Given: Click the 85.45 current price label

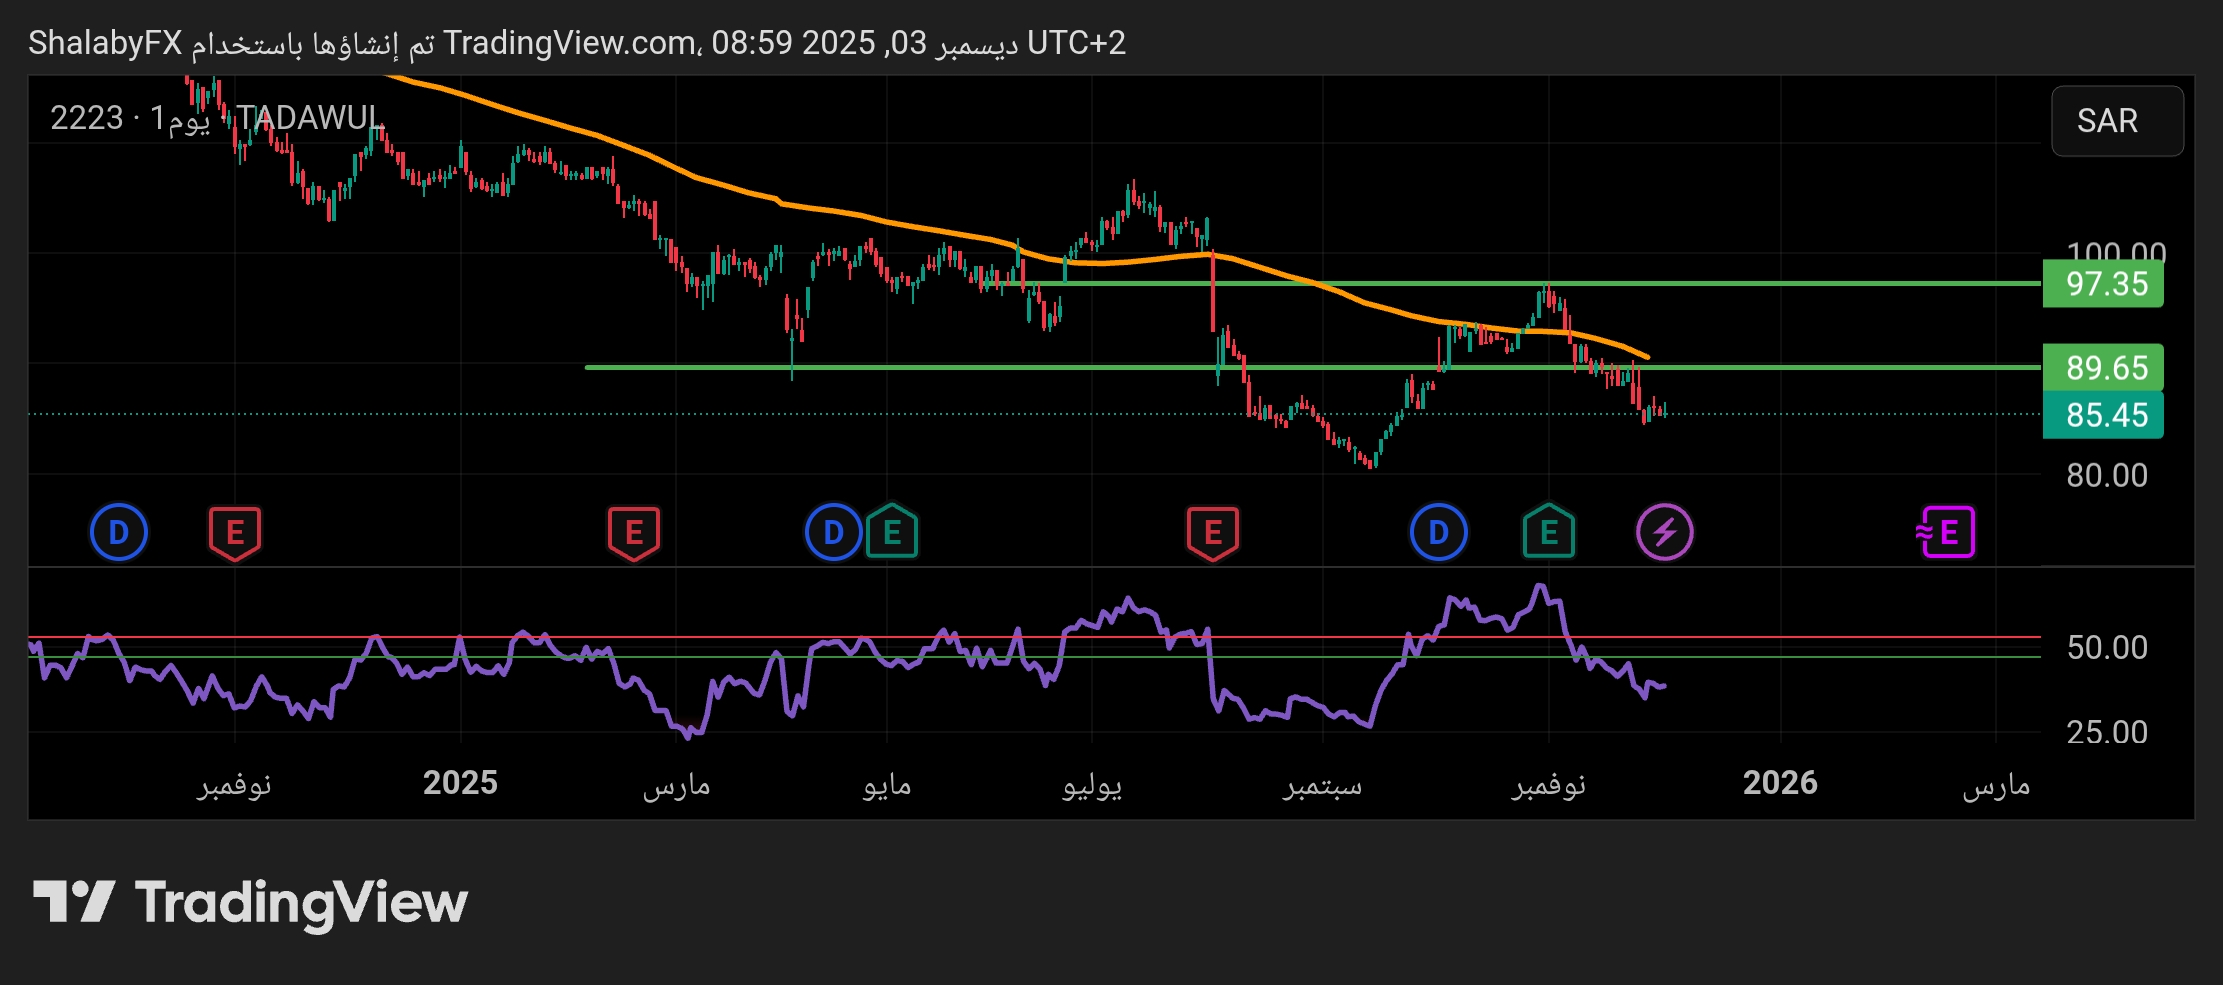Looking at the screenshot, I should [x=2103, y=415].
